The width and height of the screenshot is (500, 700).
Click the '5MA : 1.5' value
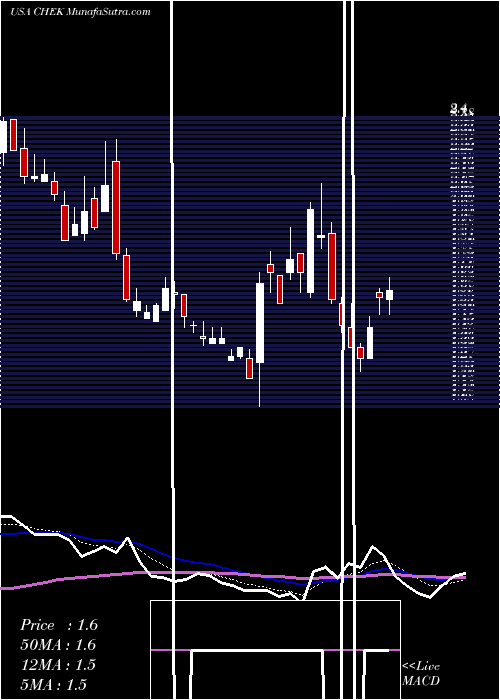click(54, 684)
